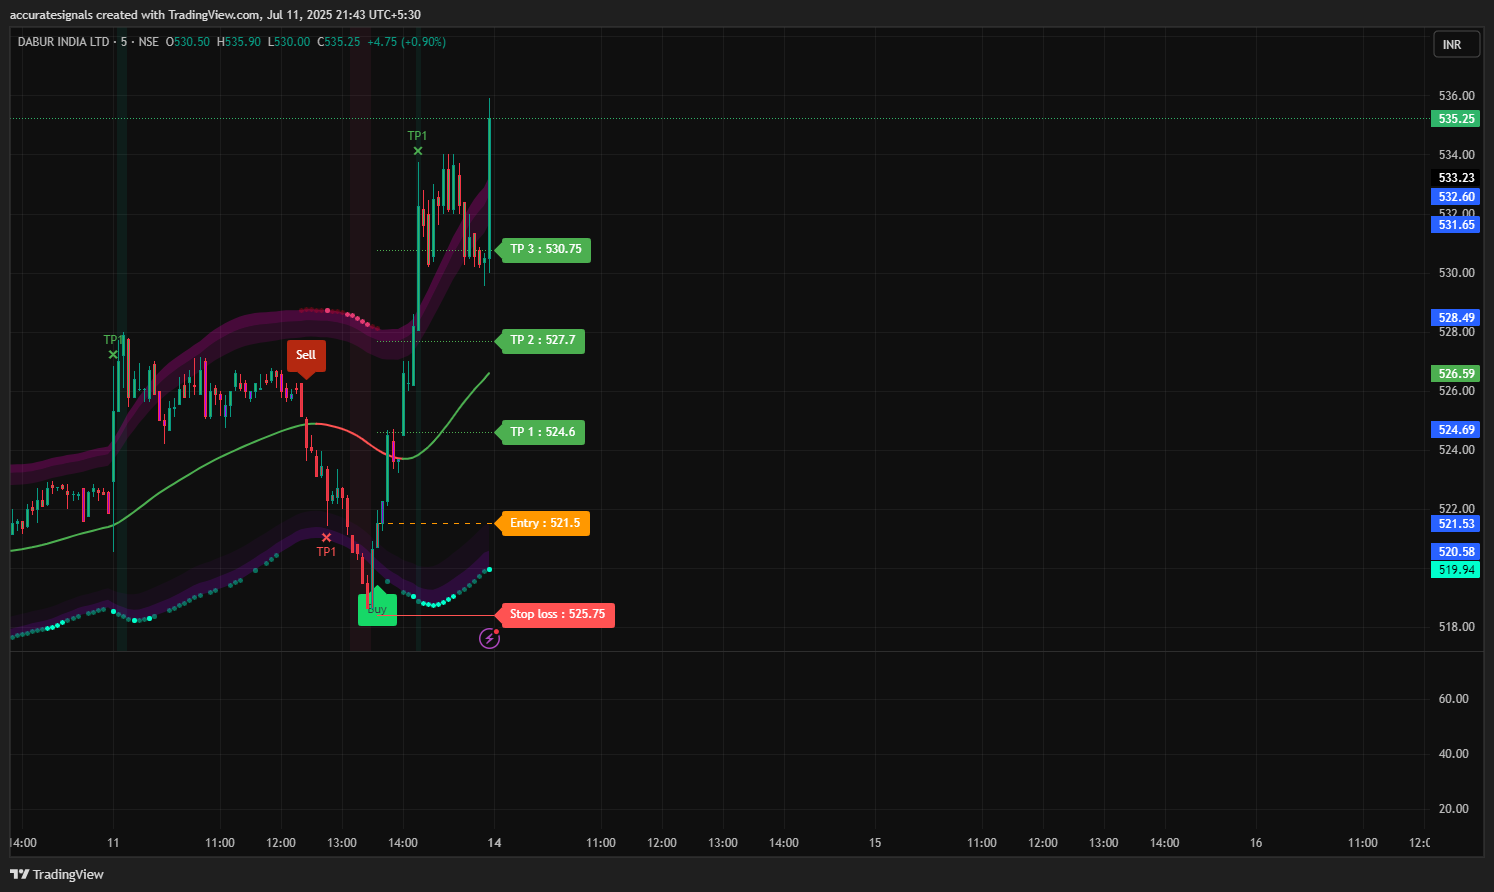Click the TradingView logo at bottom left
The image size is (1494, 892).
pyautogui.click(x=57, y=874)
